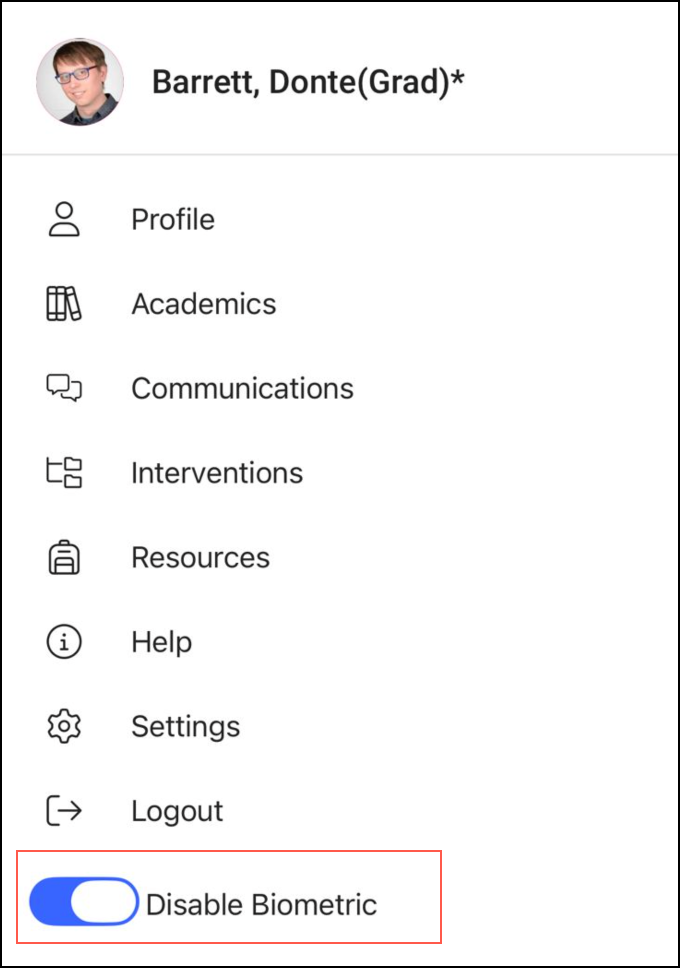This screenshot has height=968, width=680.
Task: Open the Settings text label
Action: (185, 726)
